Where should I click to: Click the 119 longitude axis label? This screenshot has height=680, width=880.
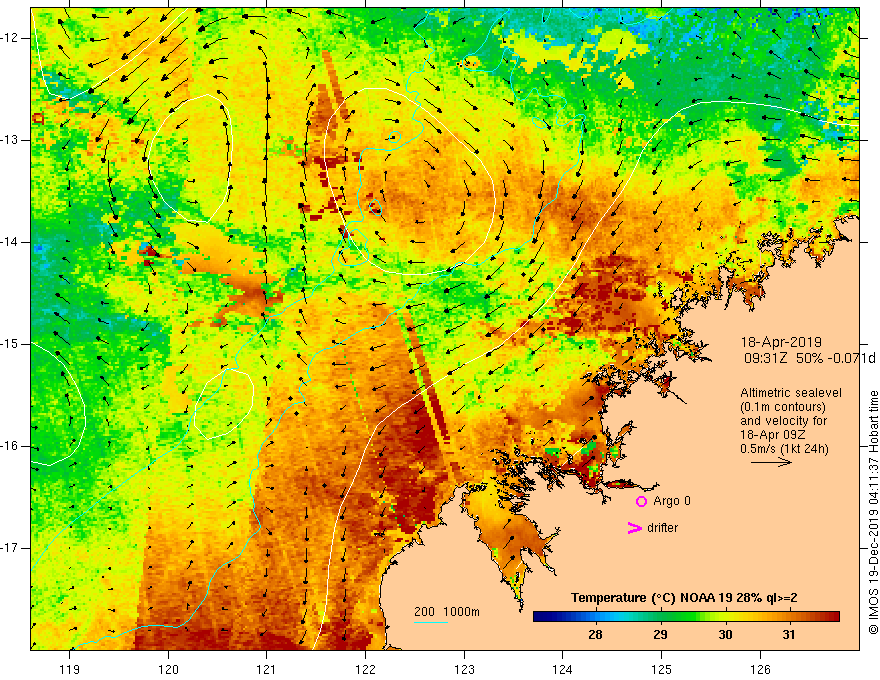coord(70,669)
